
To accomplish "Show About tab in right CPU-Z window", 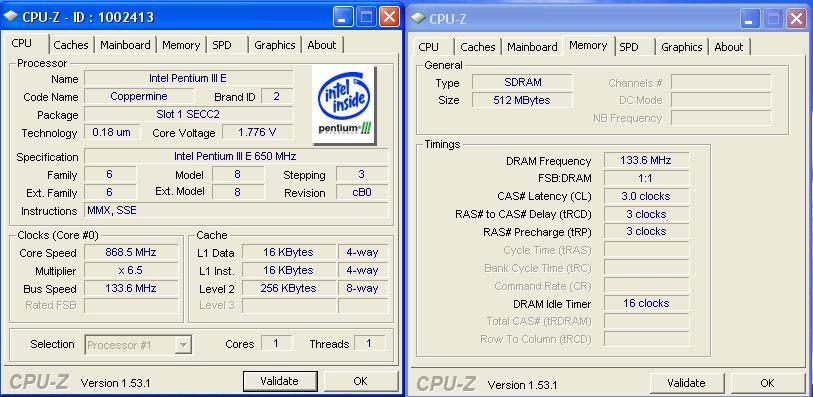I will click(x=729, y=47).
